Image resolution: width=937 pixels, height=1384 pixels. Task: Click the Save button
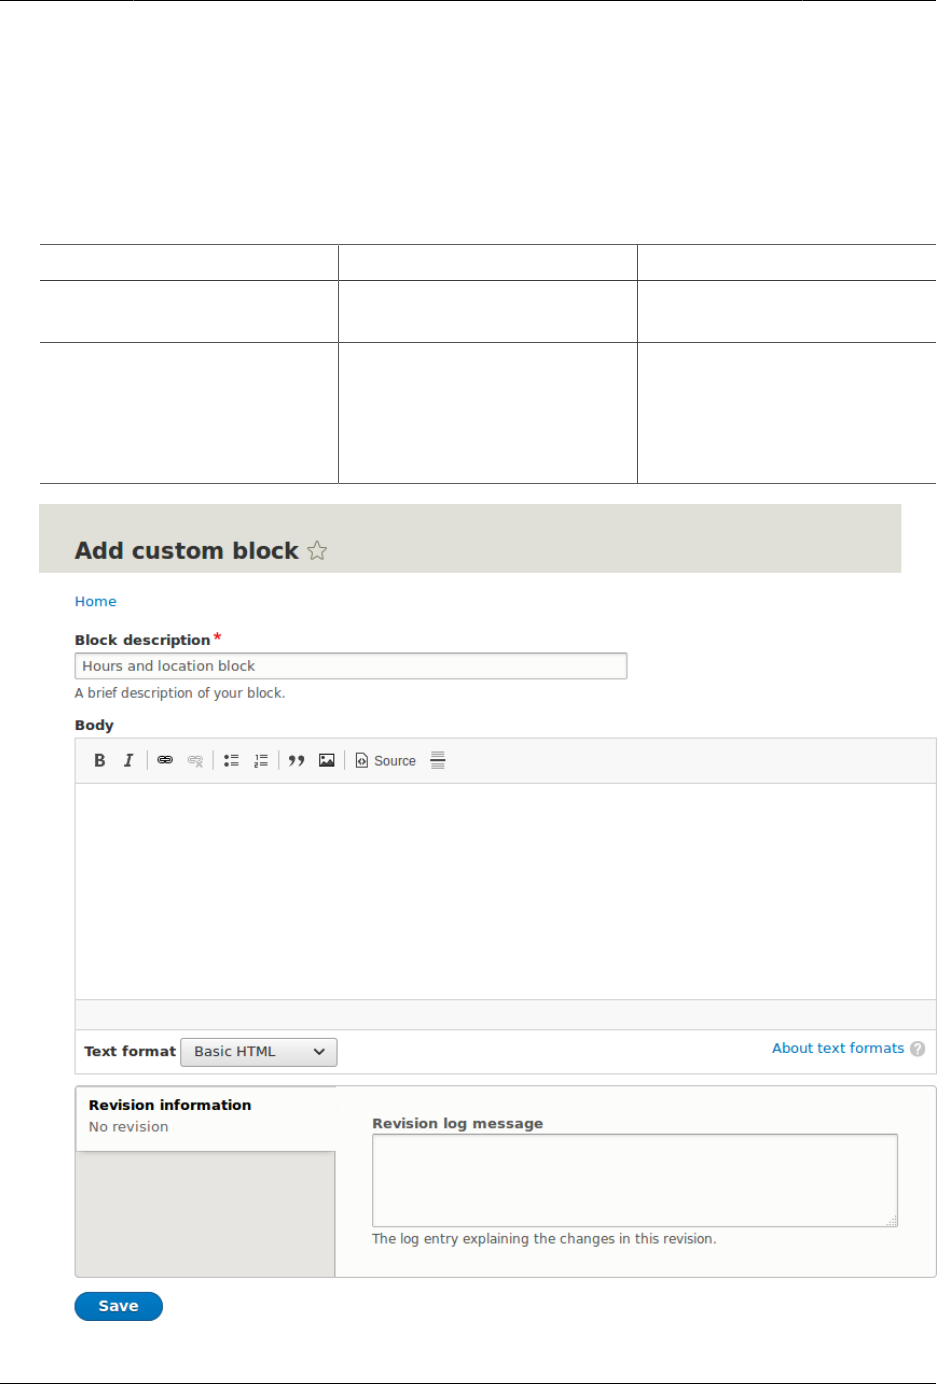coord(118,1306)
